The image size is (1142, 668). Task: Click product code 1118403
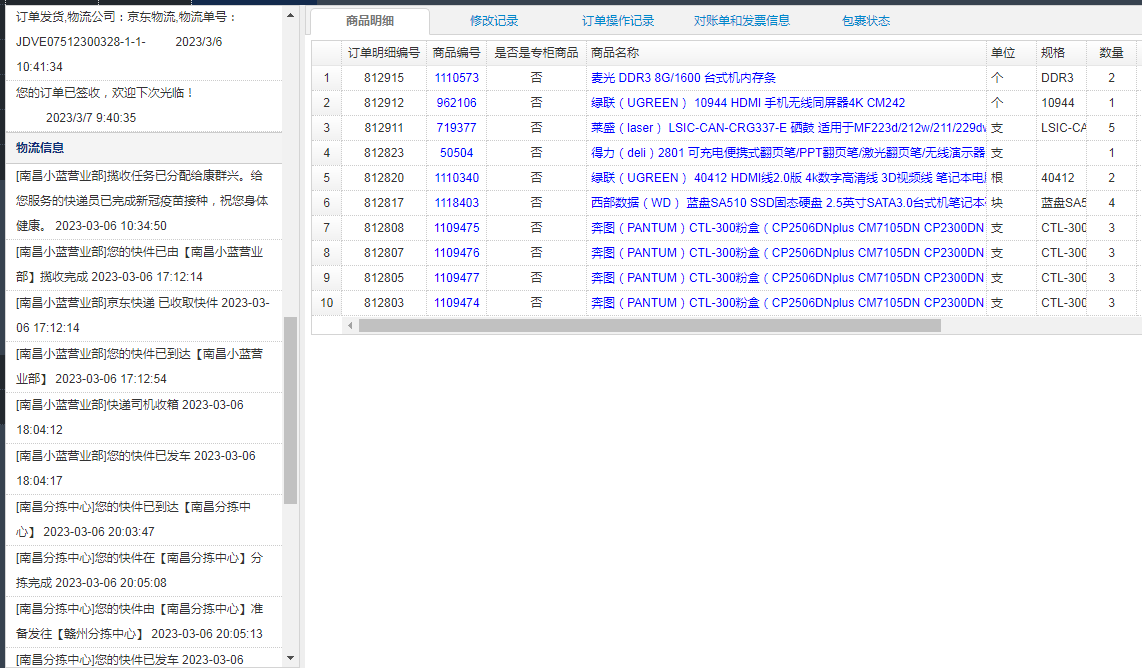[x=457, y=203]
